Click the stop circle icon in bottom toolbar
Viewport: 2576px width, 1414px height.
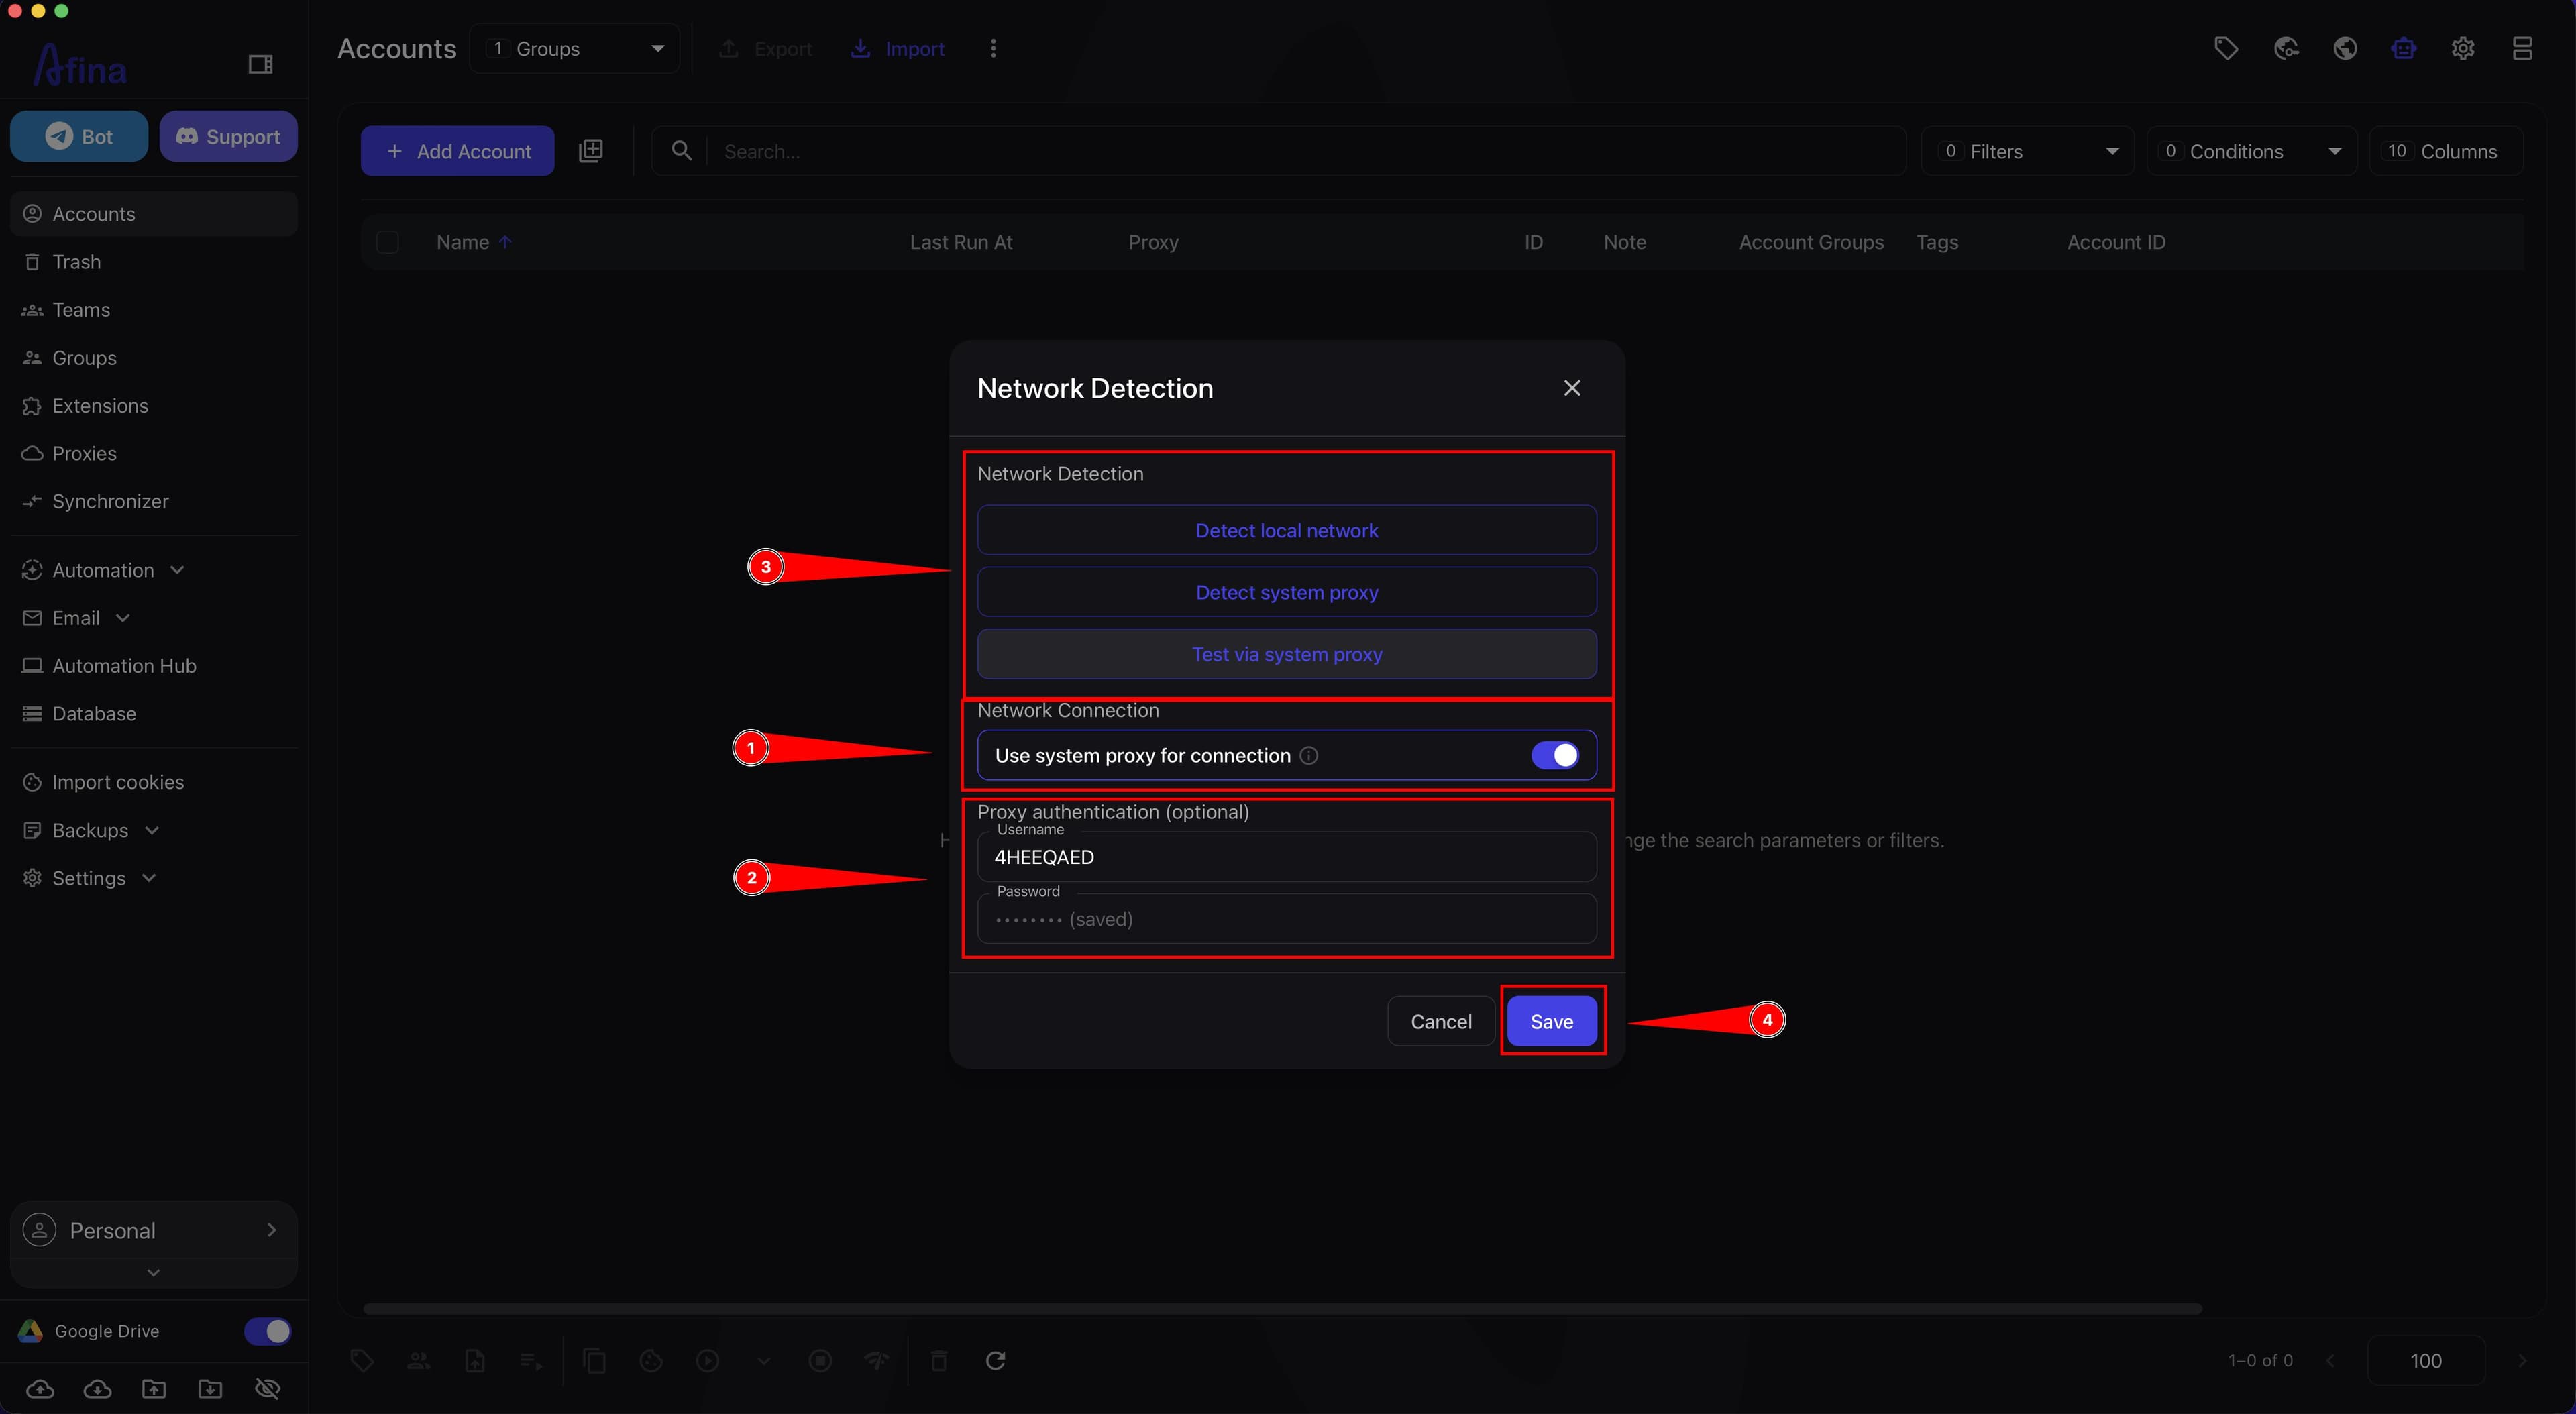point(820,1360)
